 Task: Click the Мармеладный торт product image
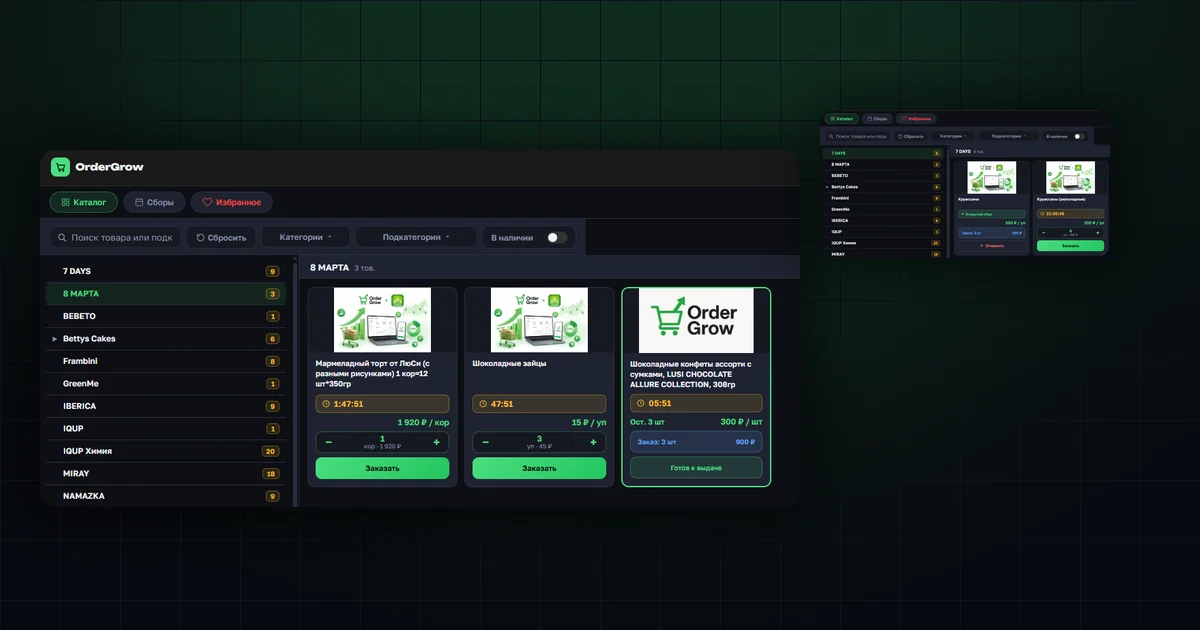tap(382, 320)
